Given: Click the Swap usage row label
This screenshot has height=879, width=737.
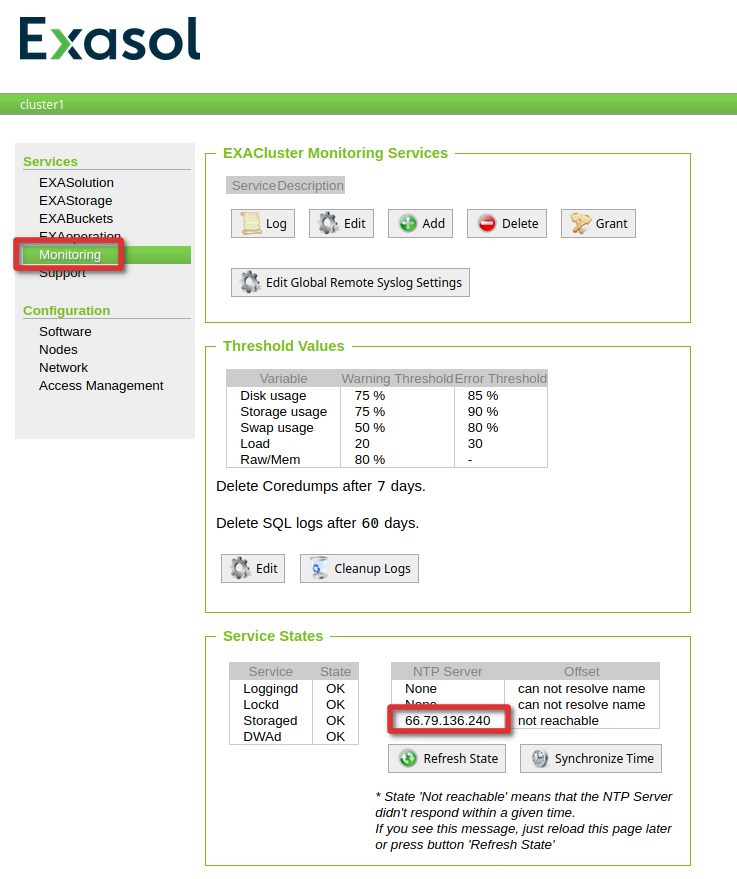Looking at the screenshot, I should pyautogui.click(x=276, y=427).
